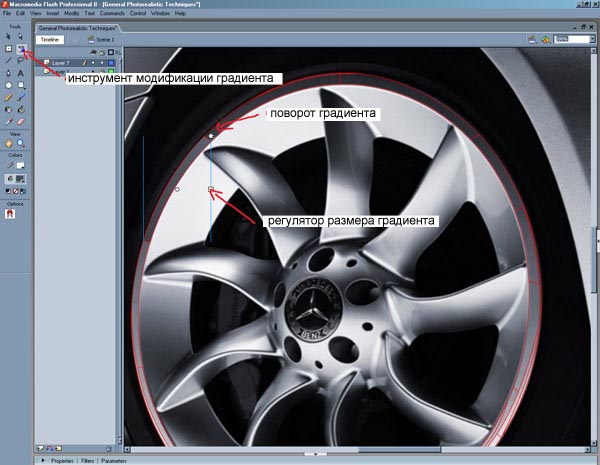Select the Pencil tool

pyautogui.click(x=8, y=98)
